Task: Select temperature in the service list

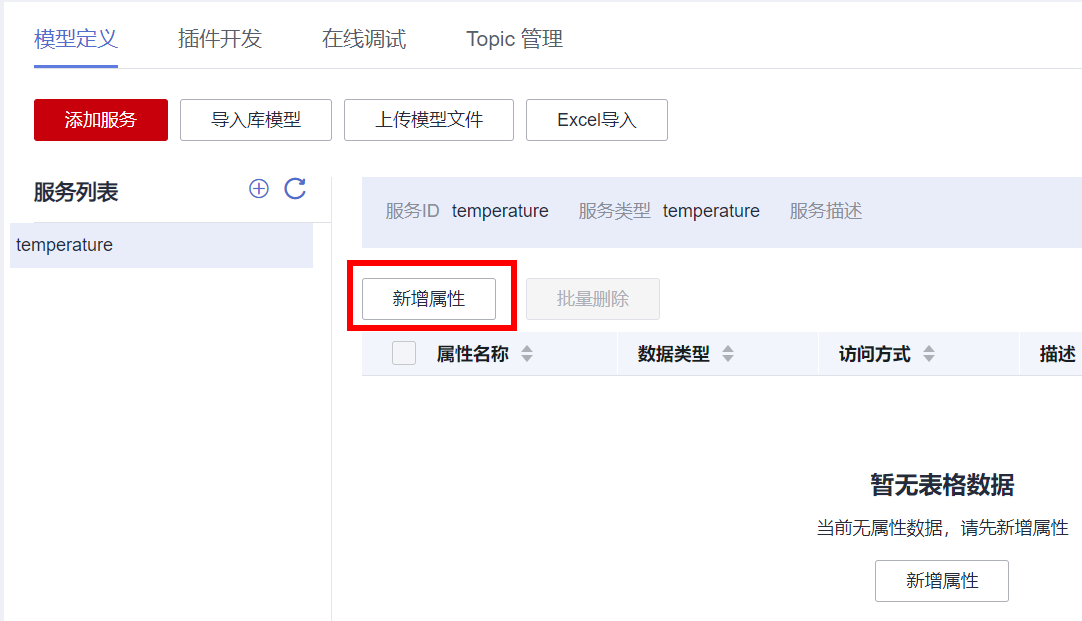Action: pos(65,245)
